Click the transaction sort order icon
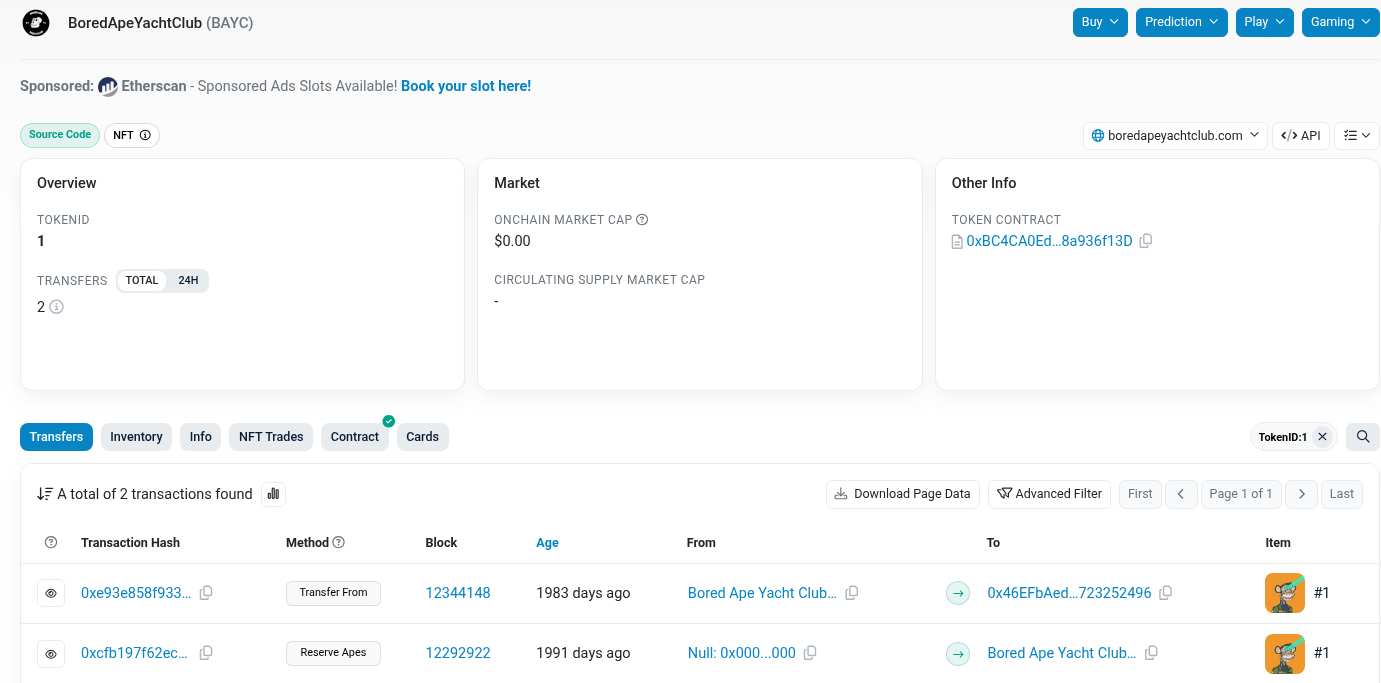Screen dimensions: 1381x683 point(45,494)
